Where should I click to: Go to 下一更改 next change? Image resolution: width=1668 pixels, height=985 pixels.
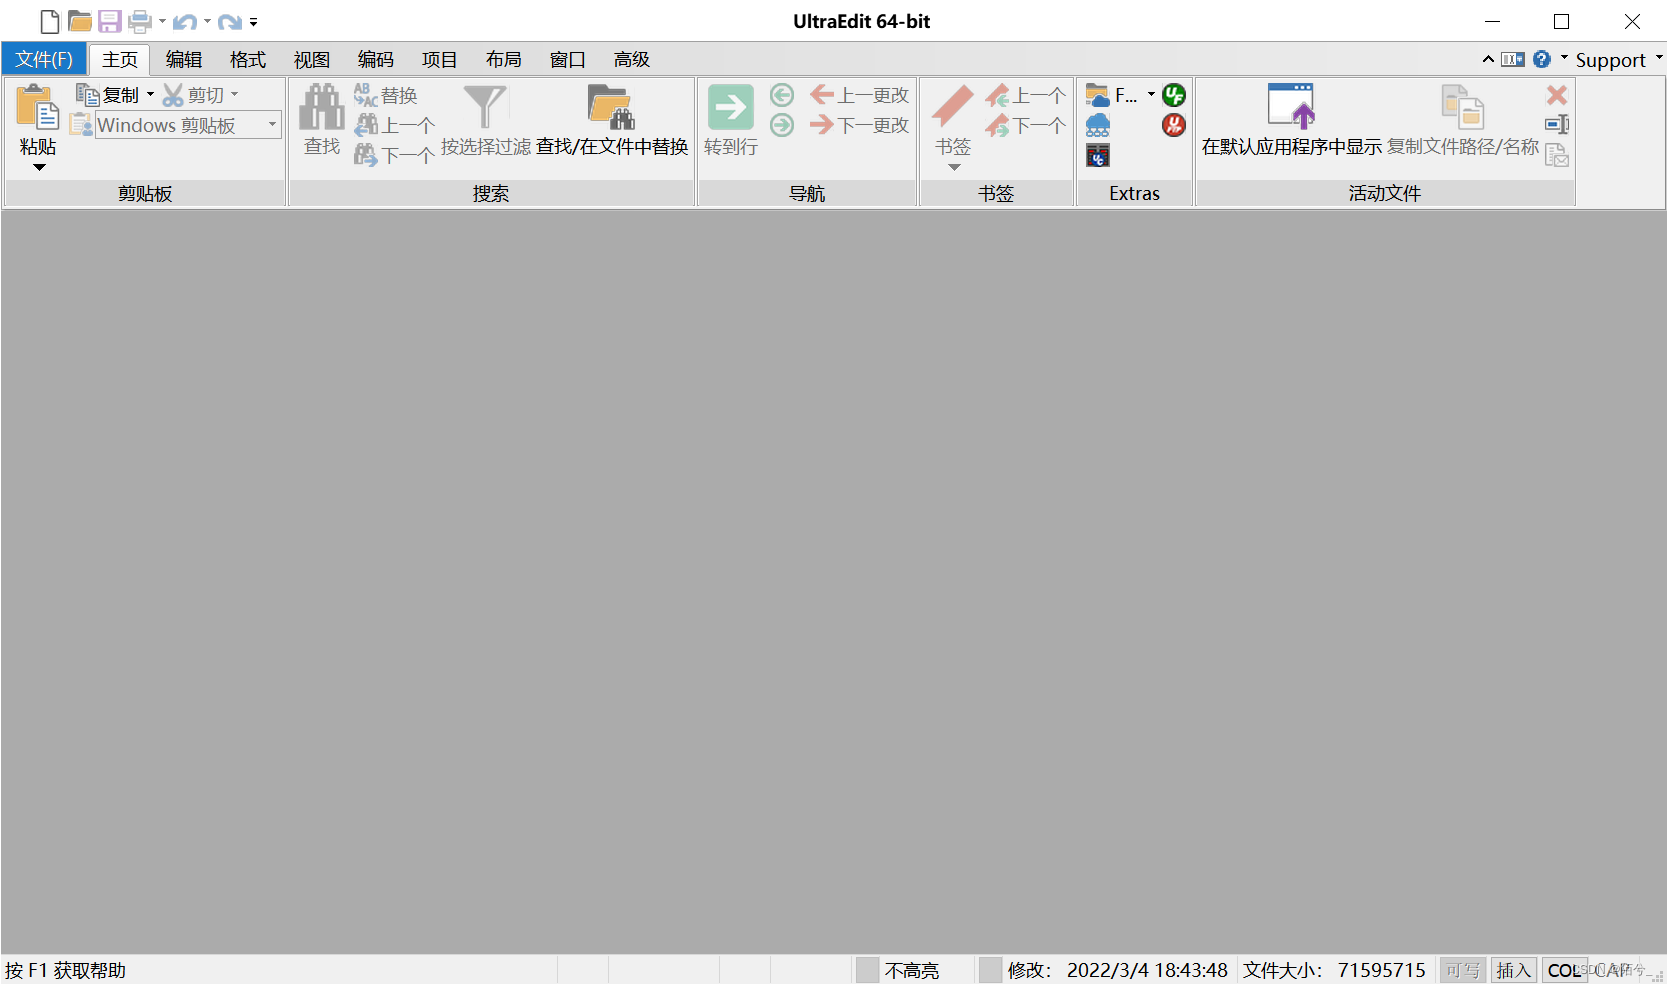click(860, 125)
